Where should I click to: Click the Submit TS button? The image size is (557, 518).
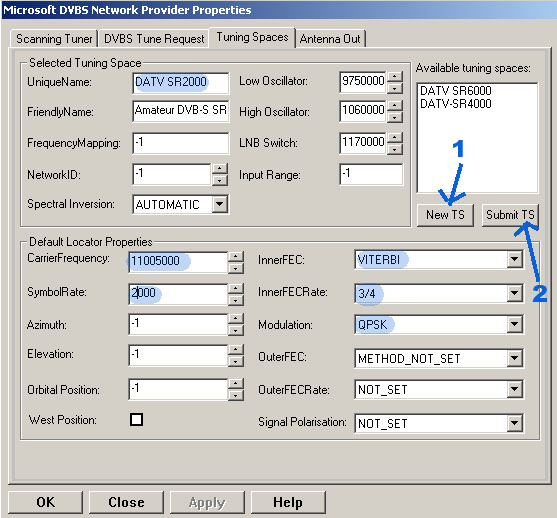coord(510,215)
